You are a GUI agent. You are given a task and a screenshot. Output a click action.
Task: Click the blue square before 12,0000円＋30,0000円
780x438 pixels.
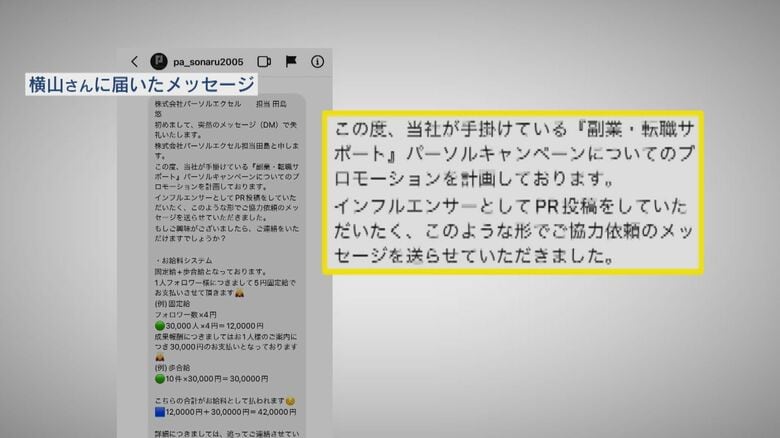point(159,411)
